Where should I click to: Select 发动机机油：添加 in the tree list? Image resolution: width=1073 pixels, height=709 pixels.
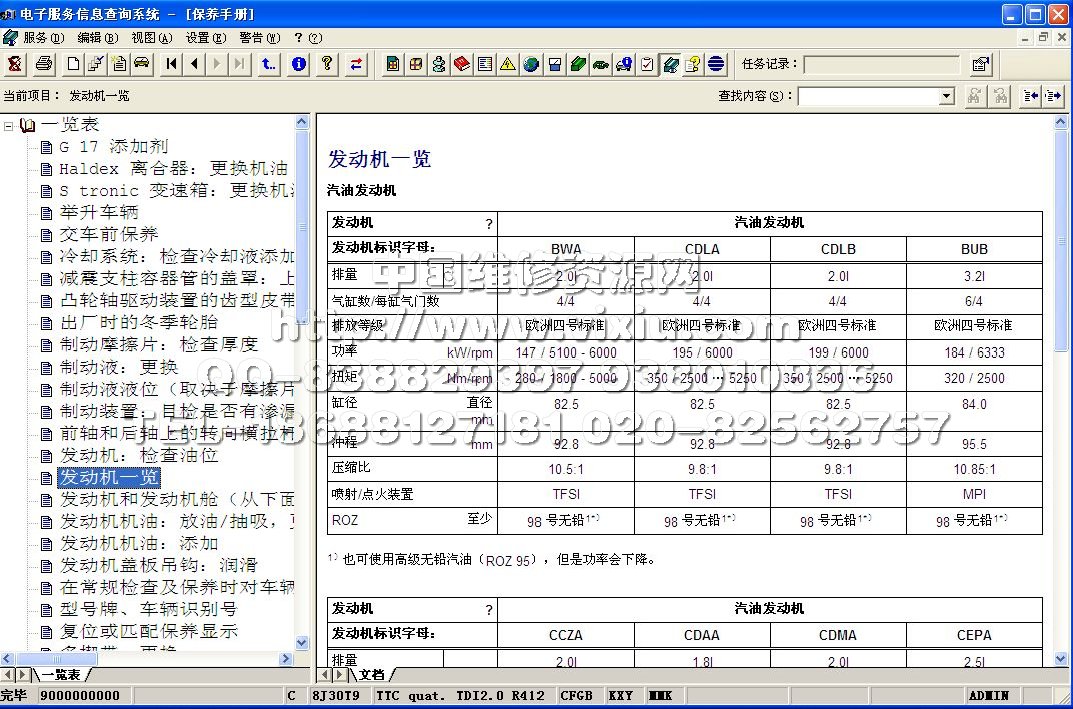[138, 543]
